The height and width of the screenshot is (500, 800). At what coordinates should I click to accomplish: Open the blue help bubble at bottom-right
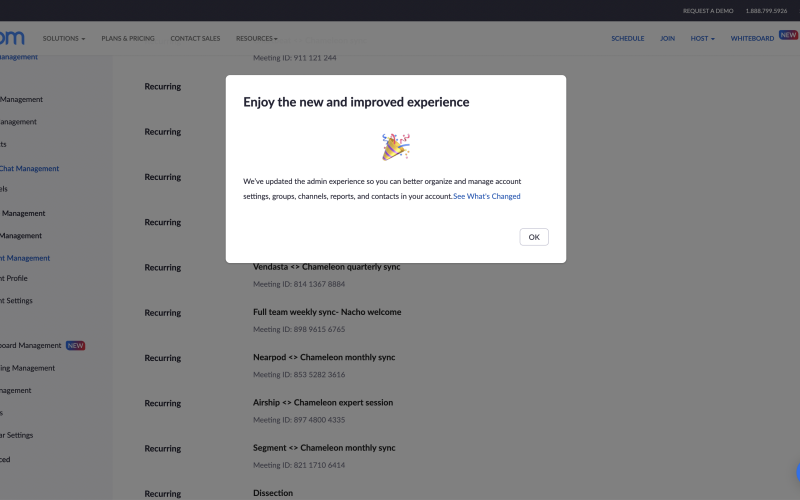[797, 472]
